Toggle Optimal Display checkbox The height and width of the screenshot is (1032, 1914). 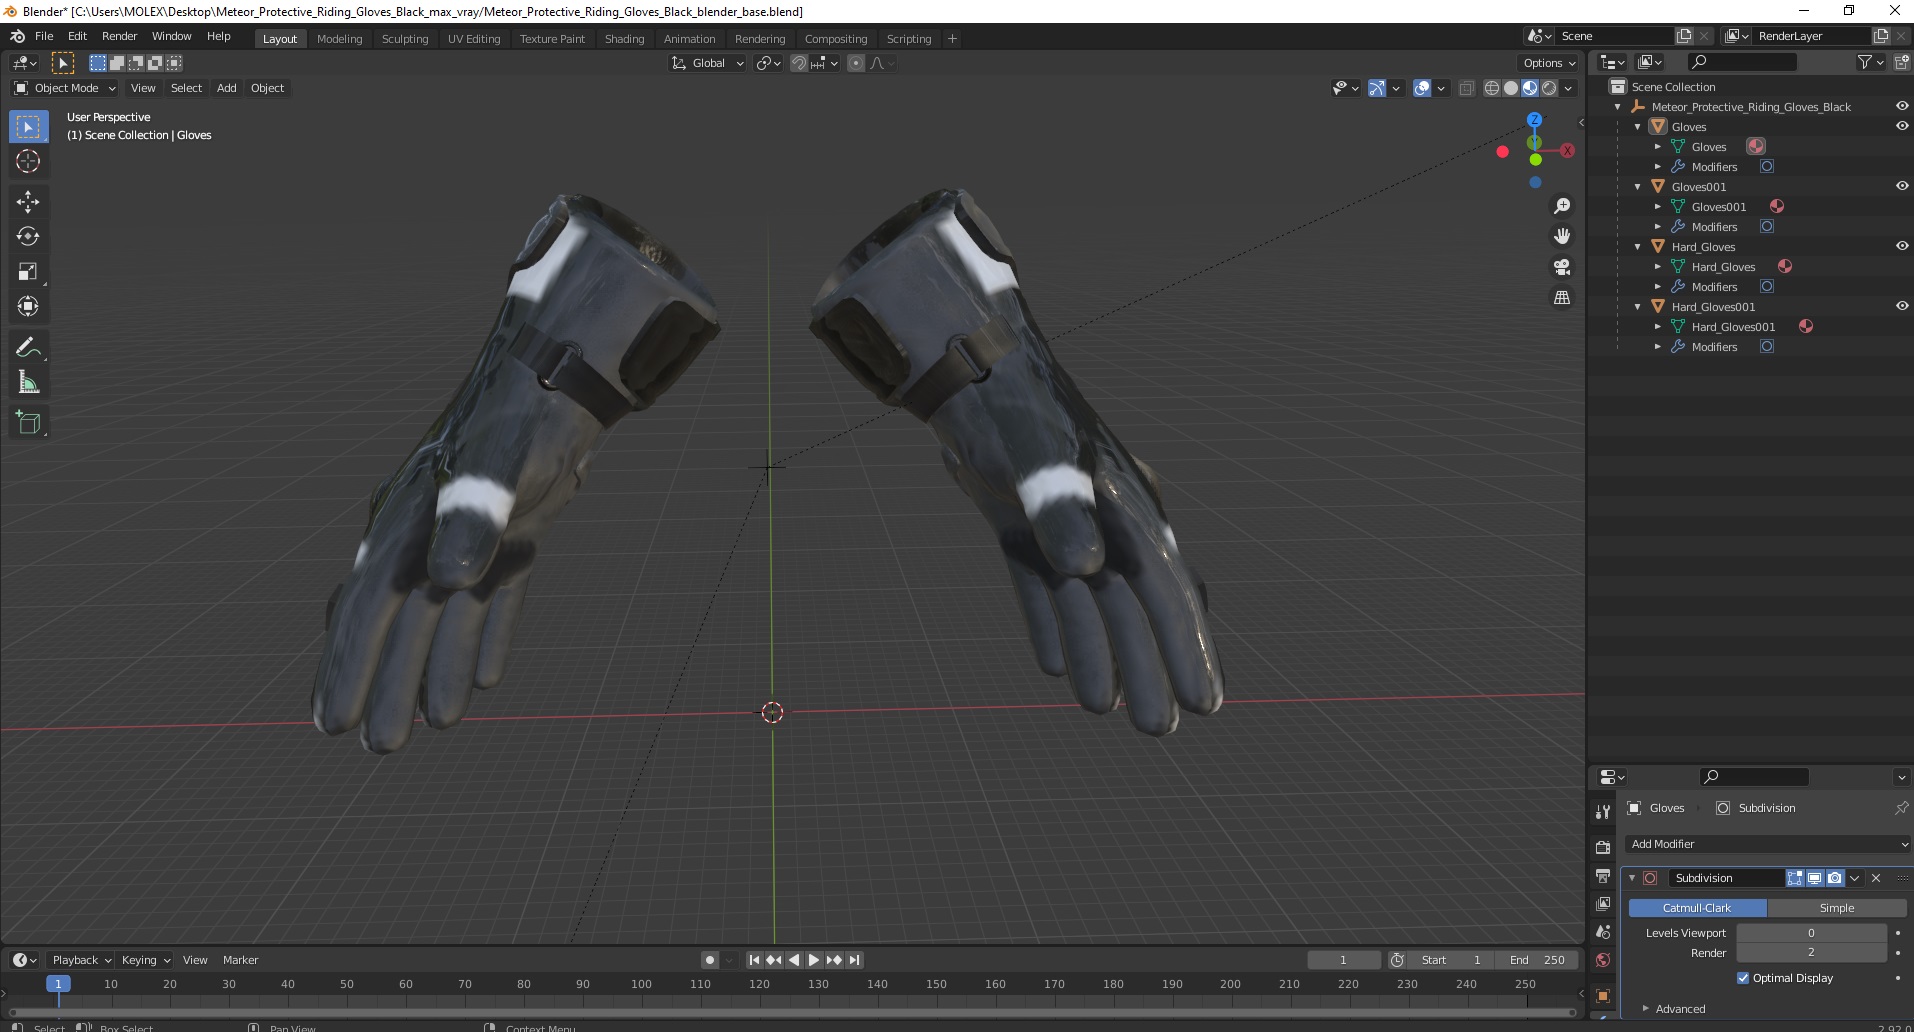(1743, 978)
